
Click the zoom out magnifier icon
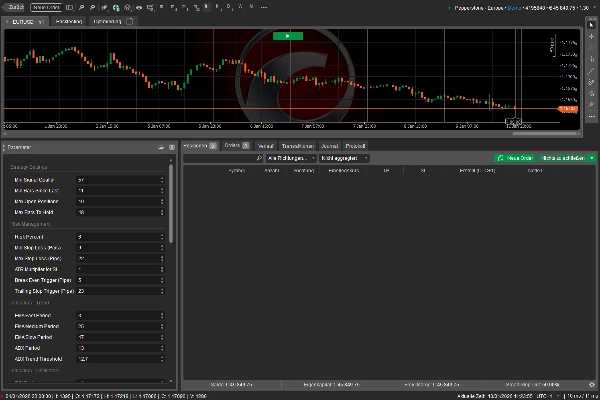[x=93, y=7]
